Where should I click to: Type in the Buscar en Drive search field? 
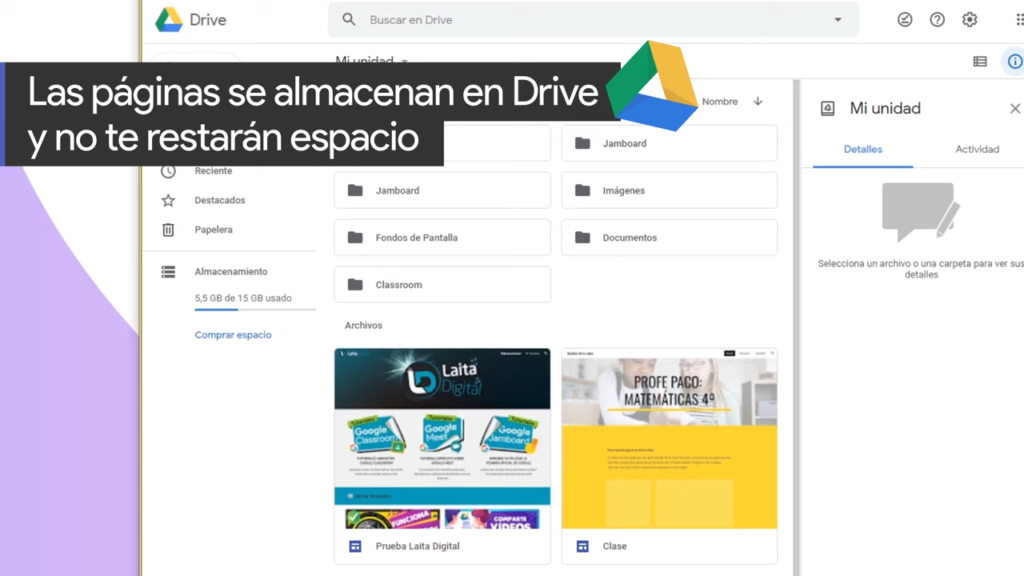click(x=593, y=20)
